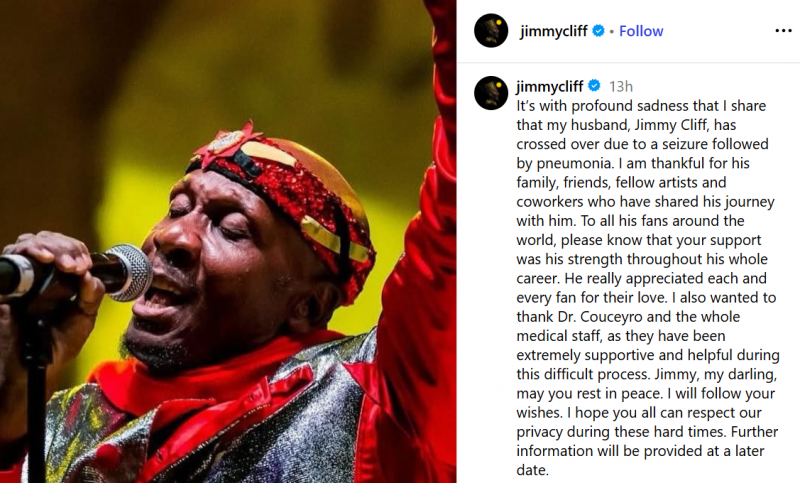Open jimmycliff profile from caption username
This screenshot has height=483, width=800.
[549, 86]
